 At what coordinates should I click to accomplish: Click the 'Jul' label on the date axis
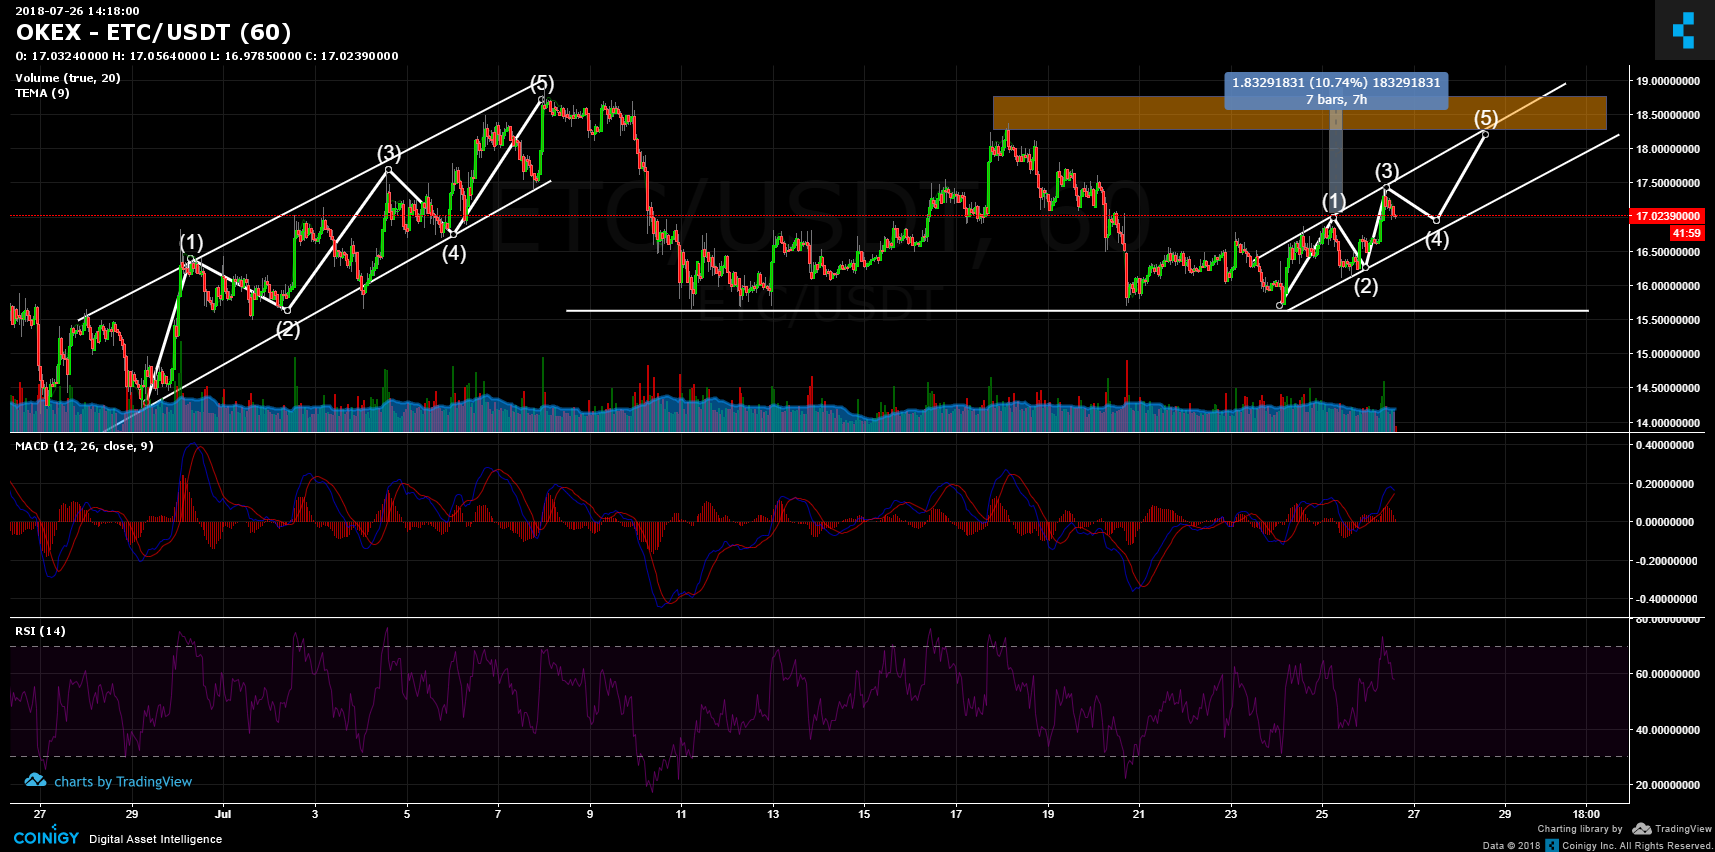[223, 814]
